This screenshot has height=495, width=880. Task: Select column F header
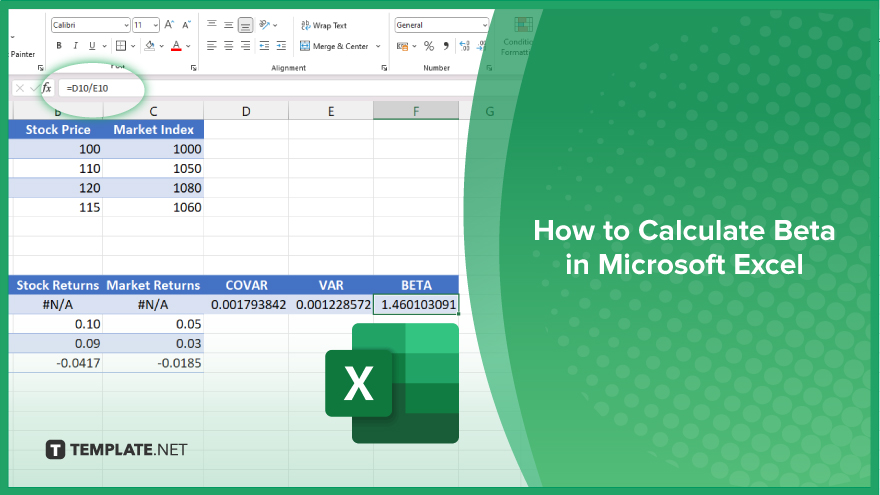click(x=416, y=111)
